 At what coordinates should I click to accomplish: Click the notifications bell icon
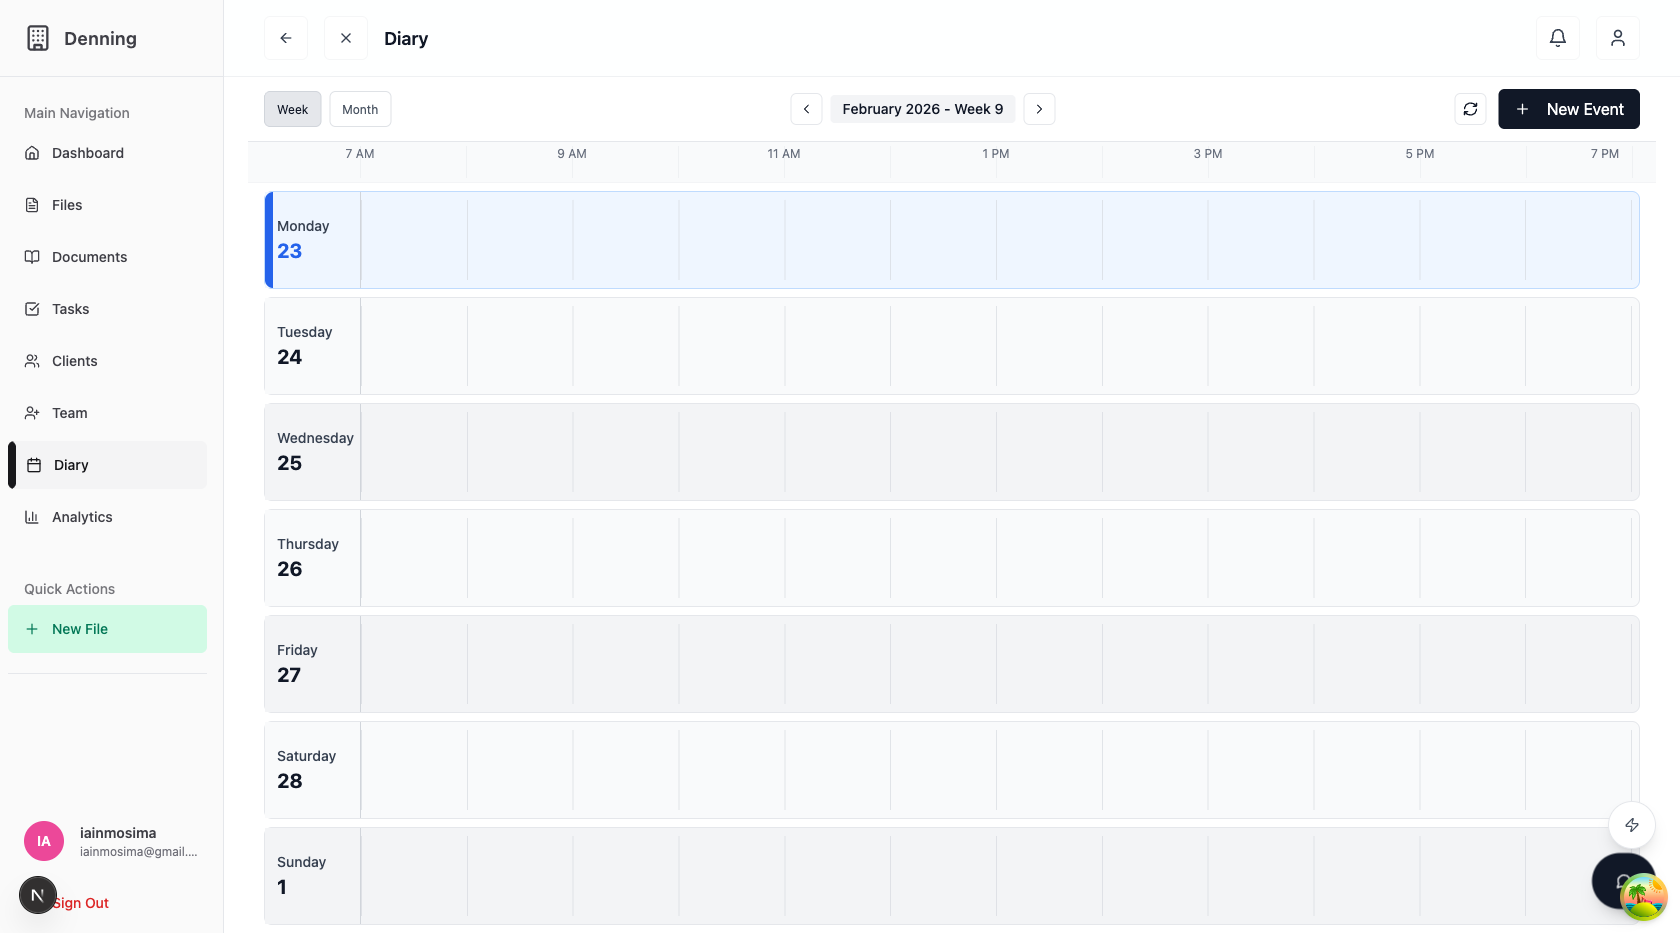pyautogui.click(x=1557, y=37)
